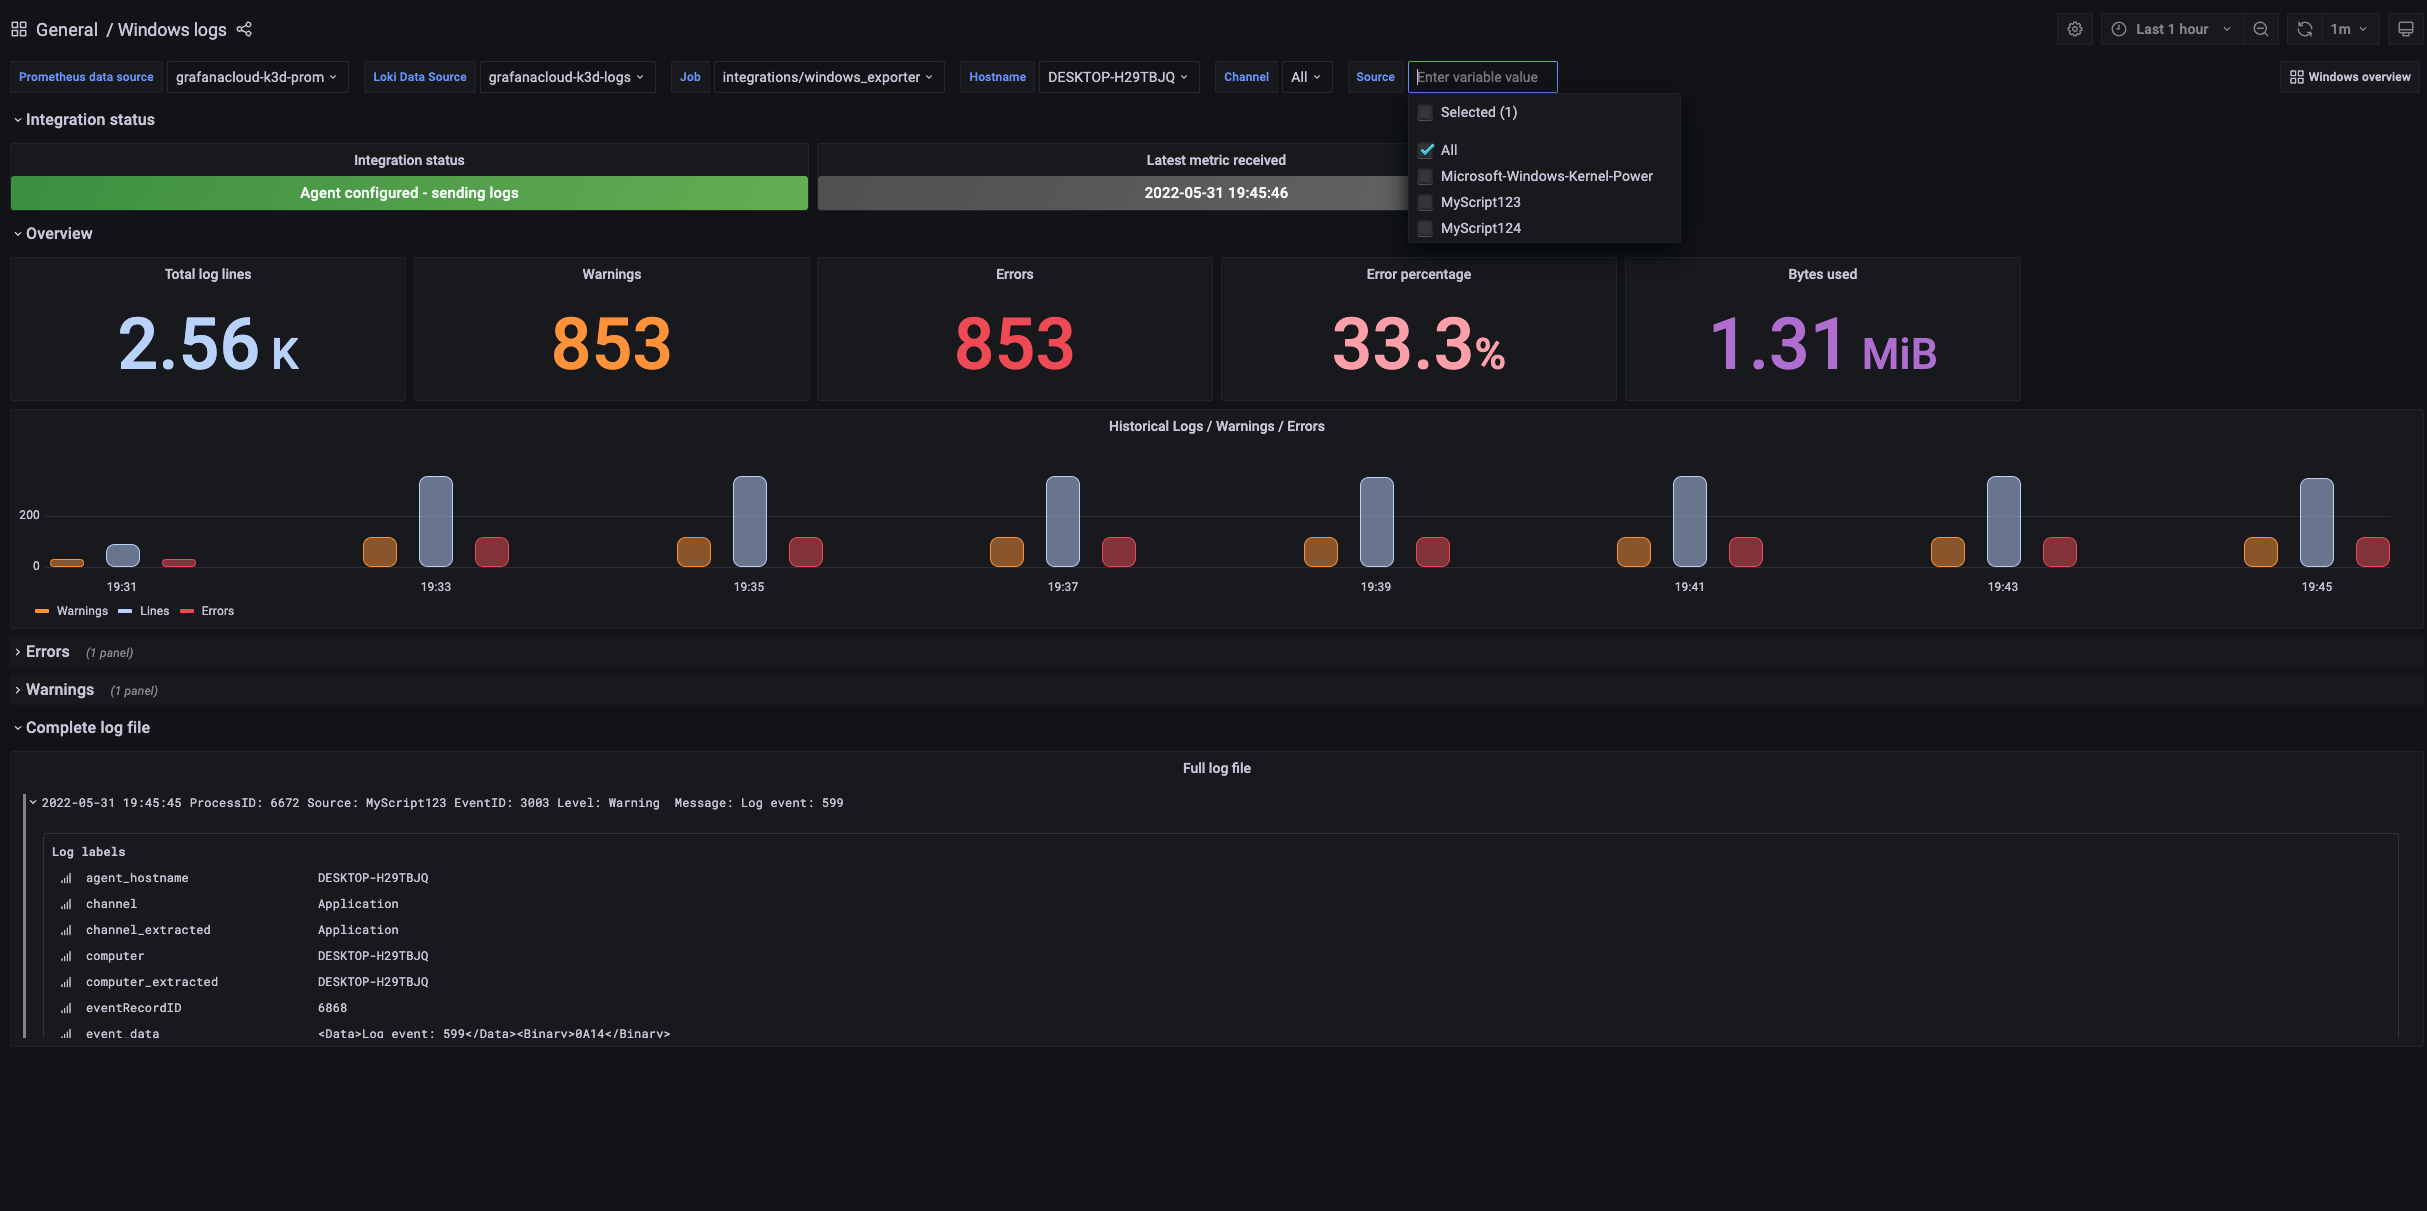
Task: Open dashboards list via grid icon
Action: 18,29
